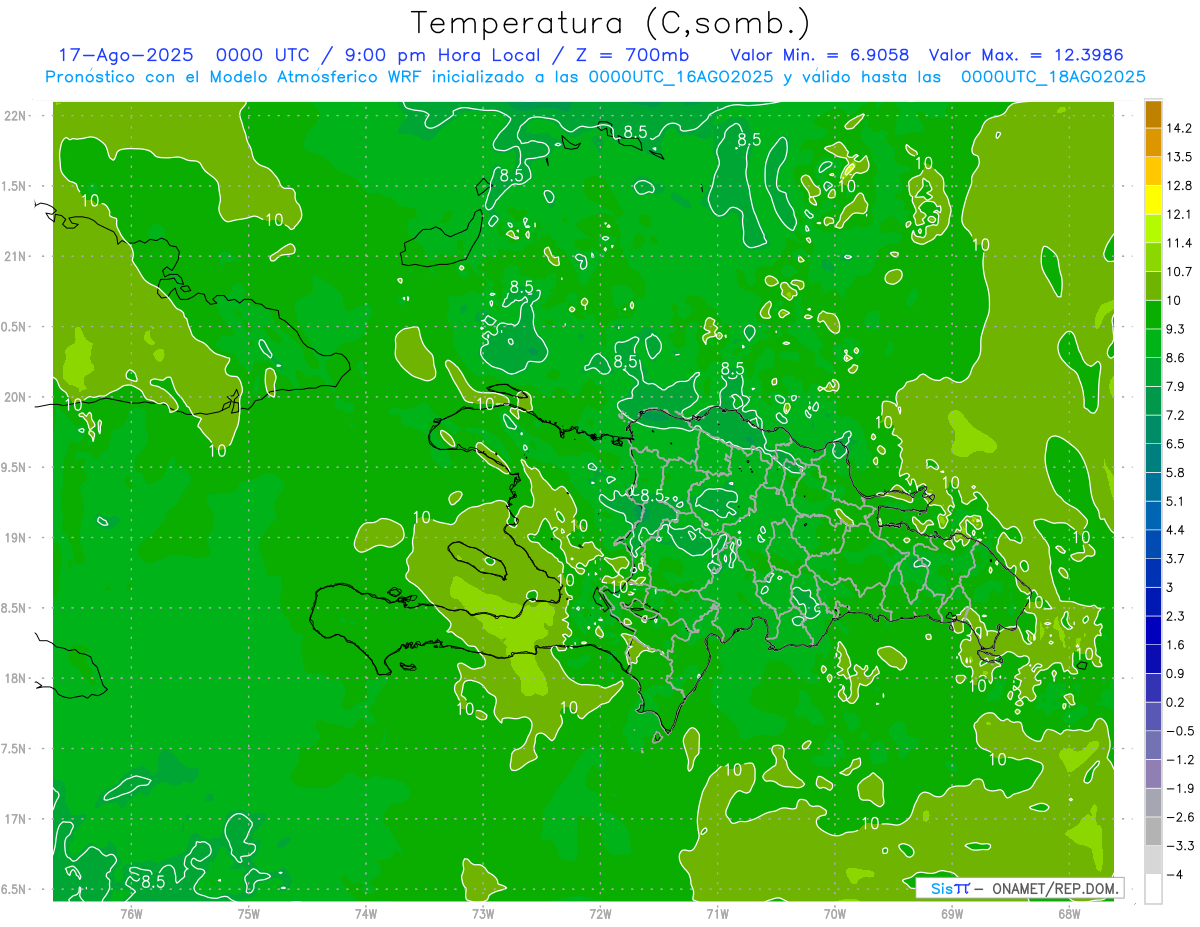Click the 7.2 value on the color legend
The image size is (1200, 927).
[x=1176, y=415]
